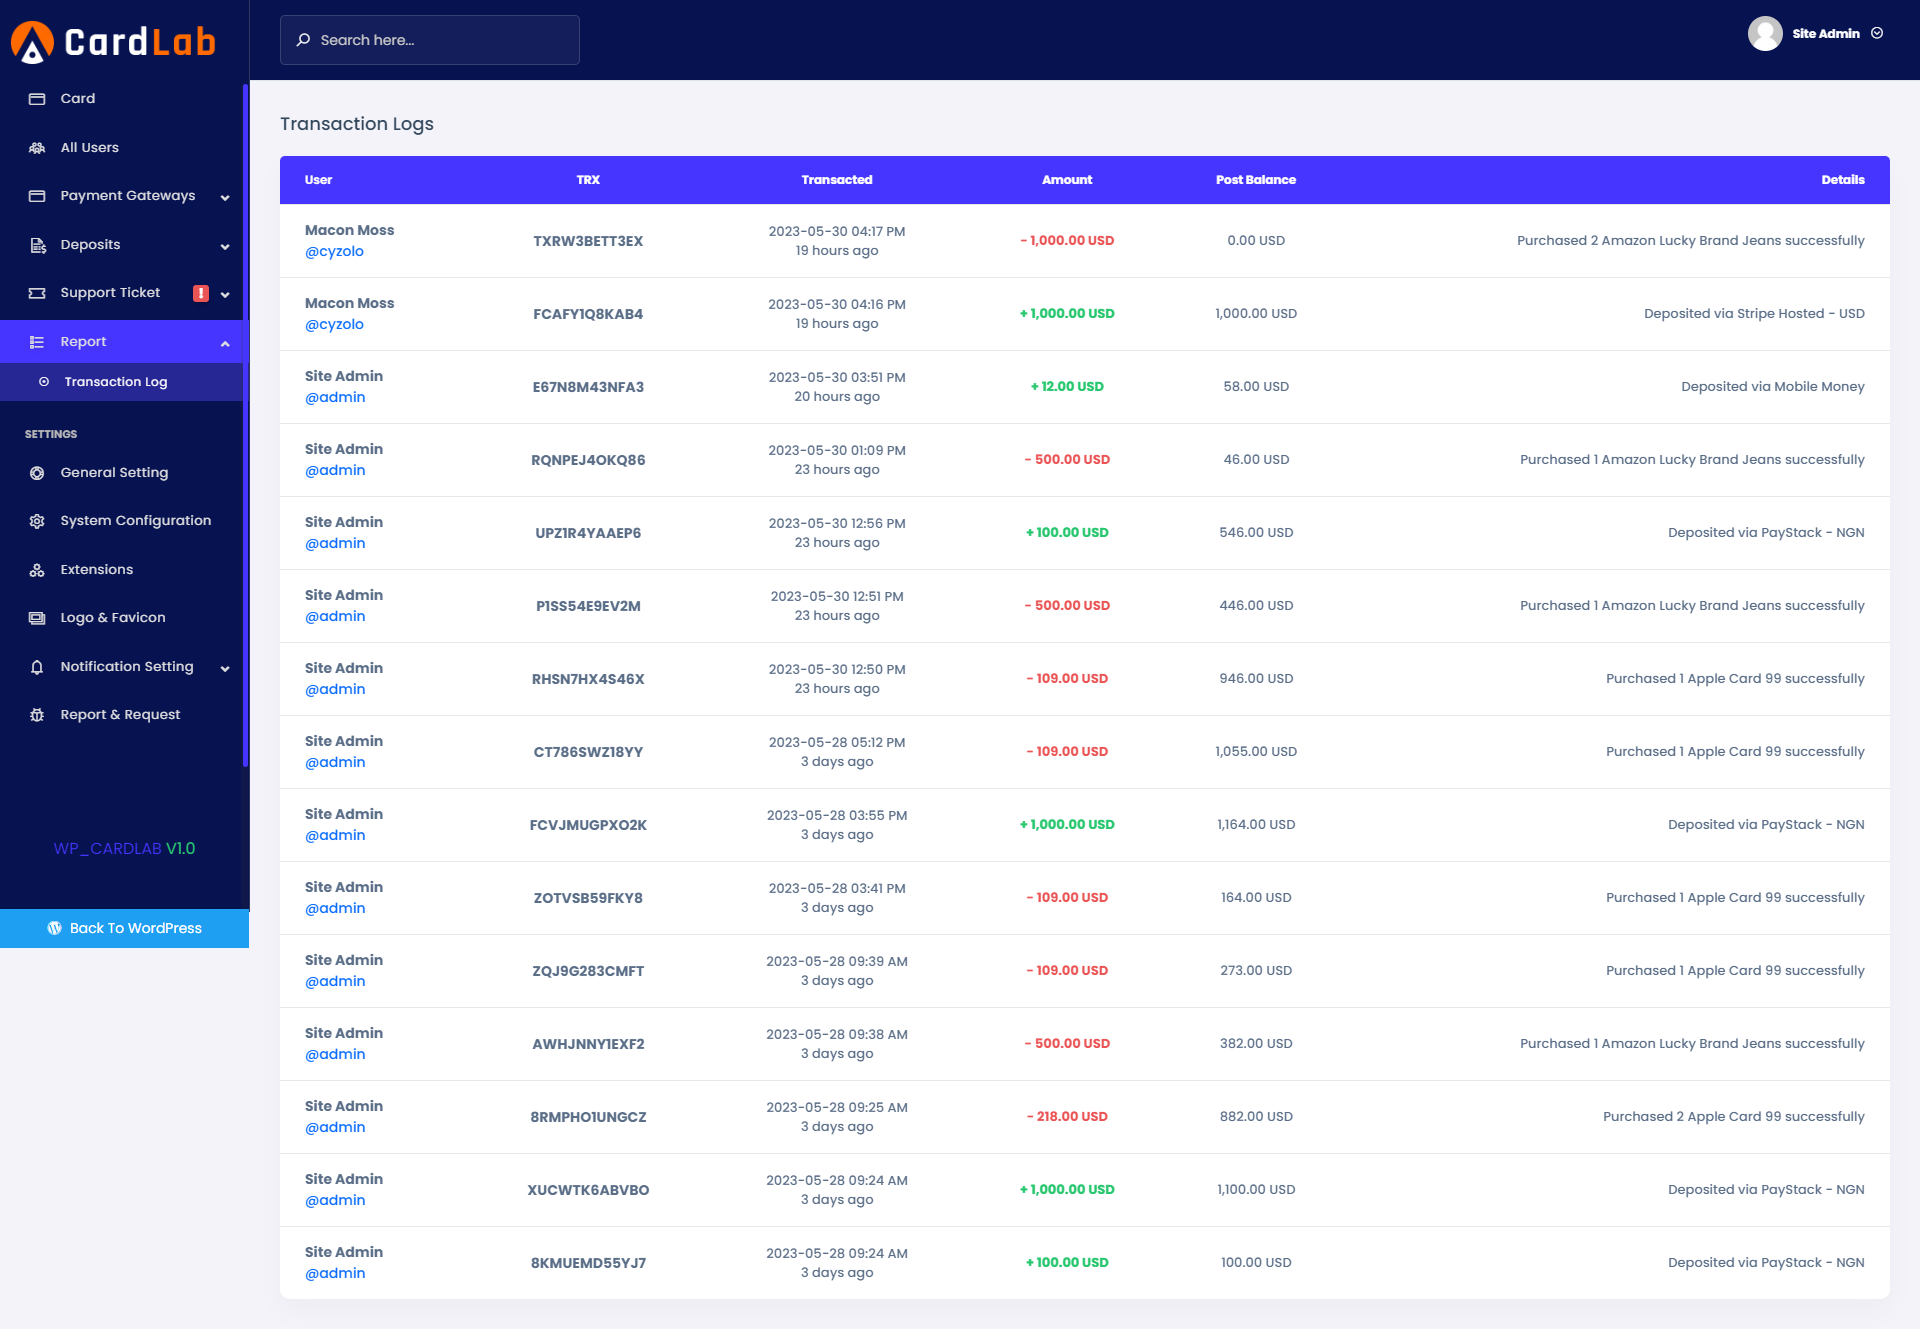Screen dimensions: 1920x1329
Task: Select the Transaction Log radio bullet
Action: pyautogui.click(x=44, y=382)
